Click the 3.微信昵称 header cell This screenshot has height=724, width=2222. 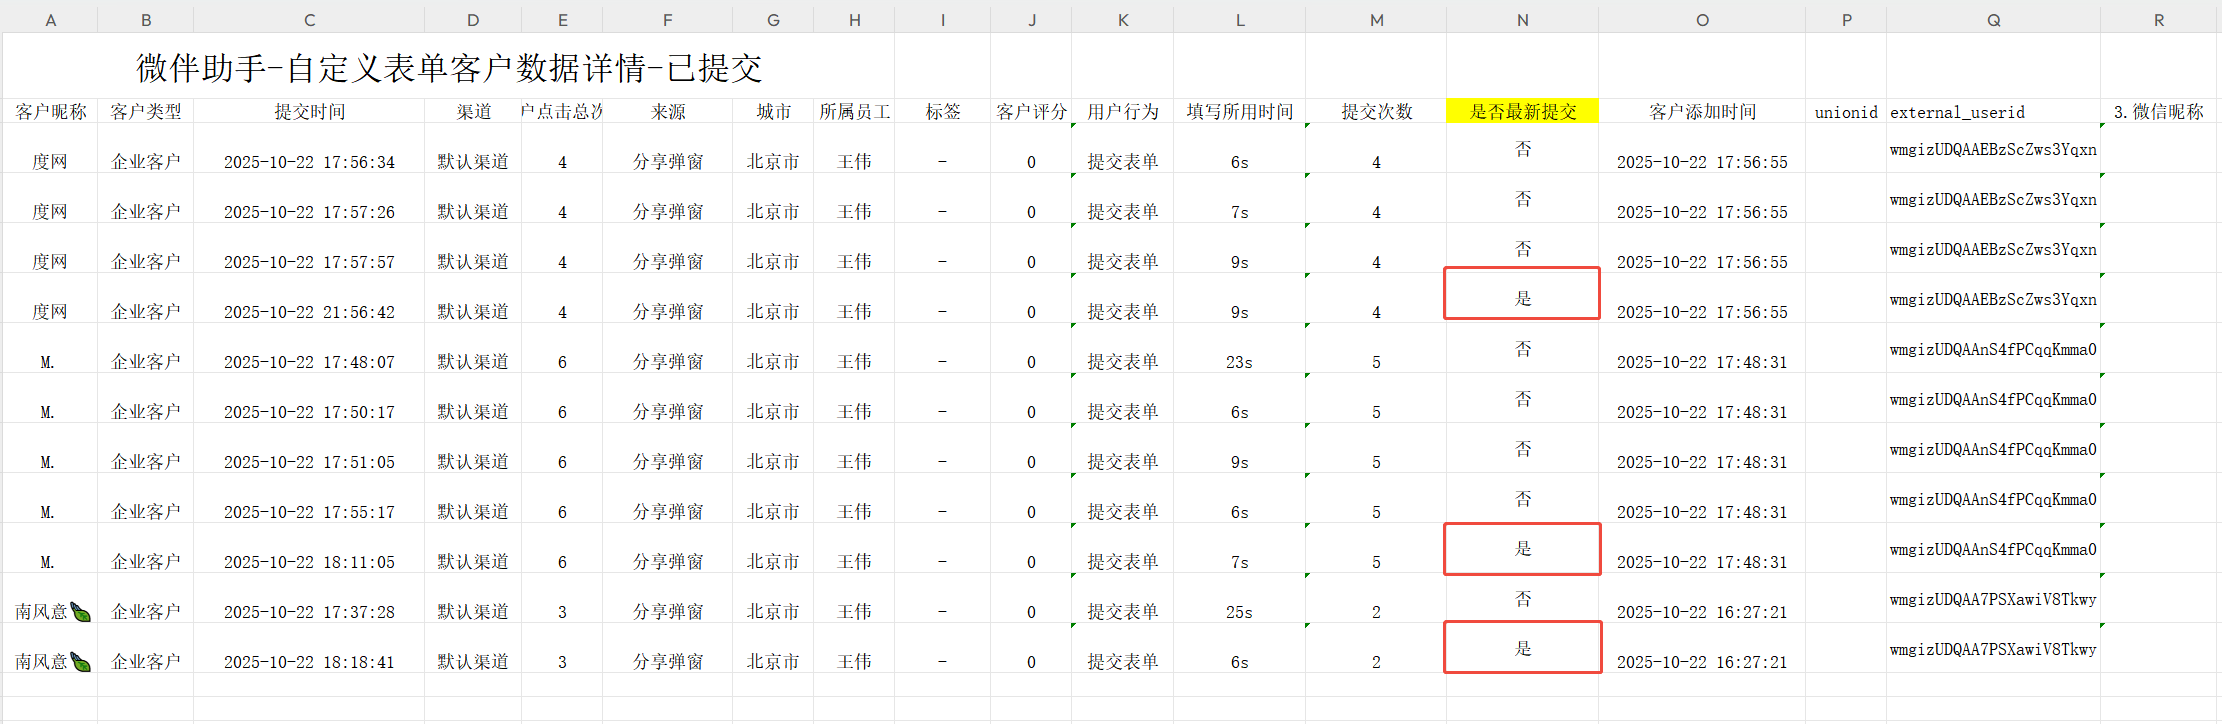pyautogui.click(x=2158, y=112)
